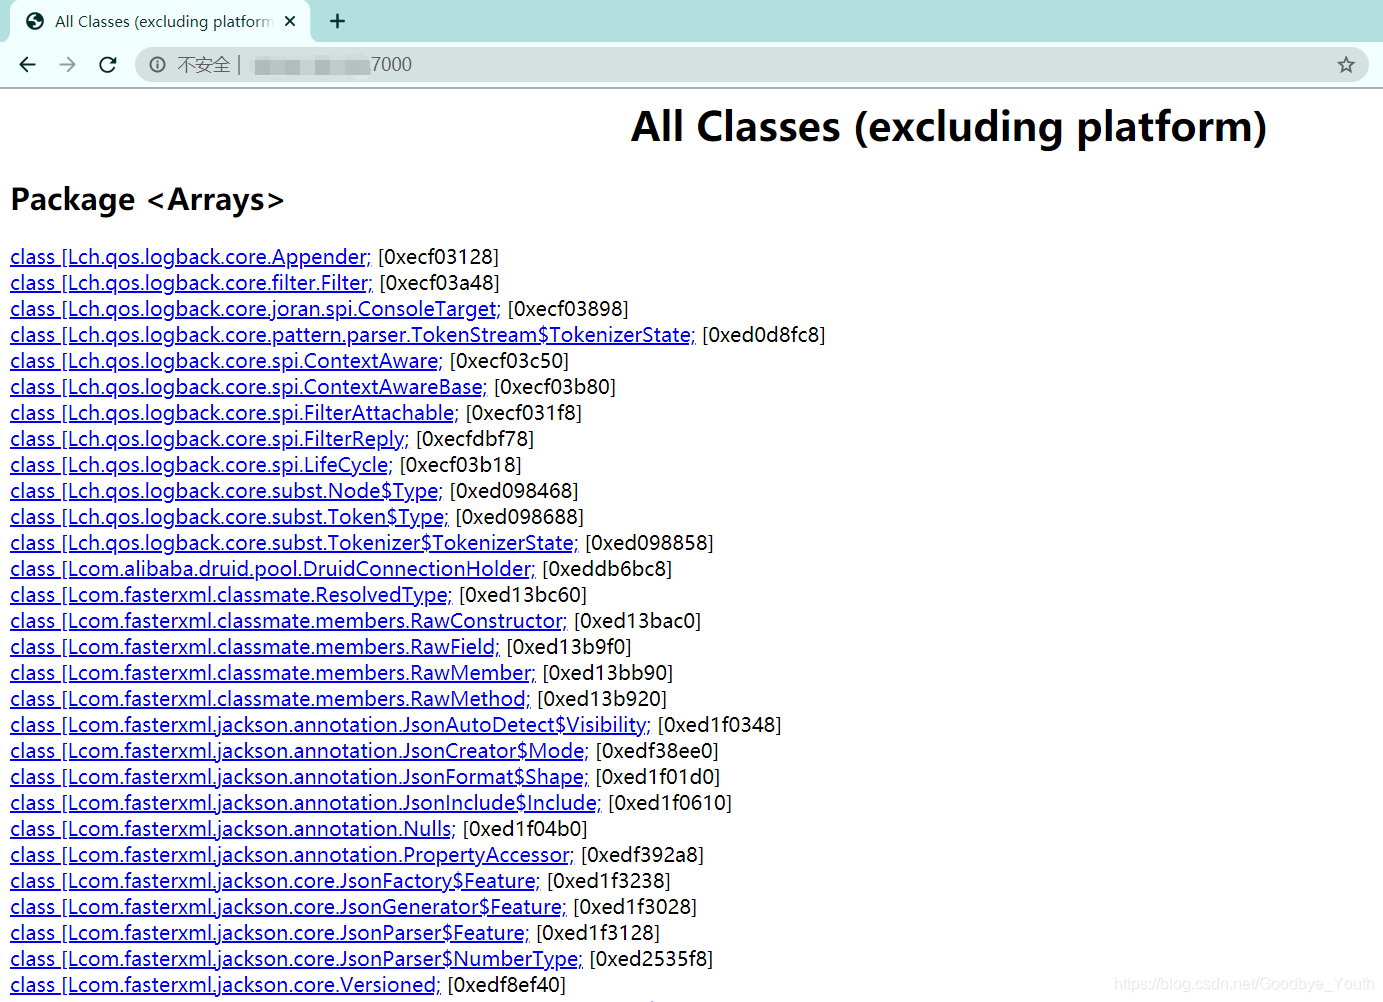Click address text [0xecf03128]
Viewport: 1383px width, 1002px height.
(x=438, y=257)
